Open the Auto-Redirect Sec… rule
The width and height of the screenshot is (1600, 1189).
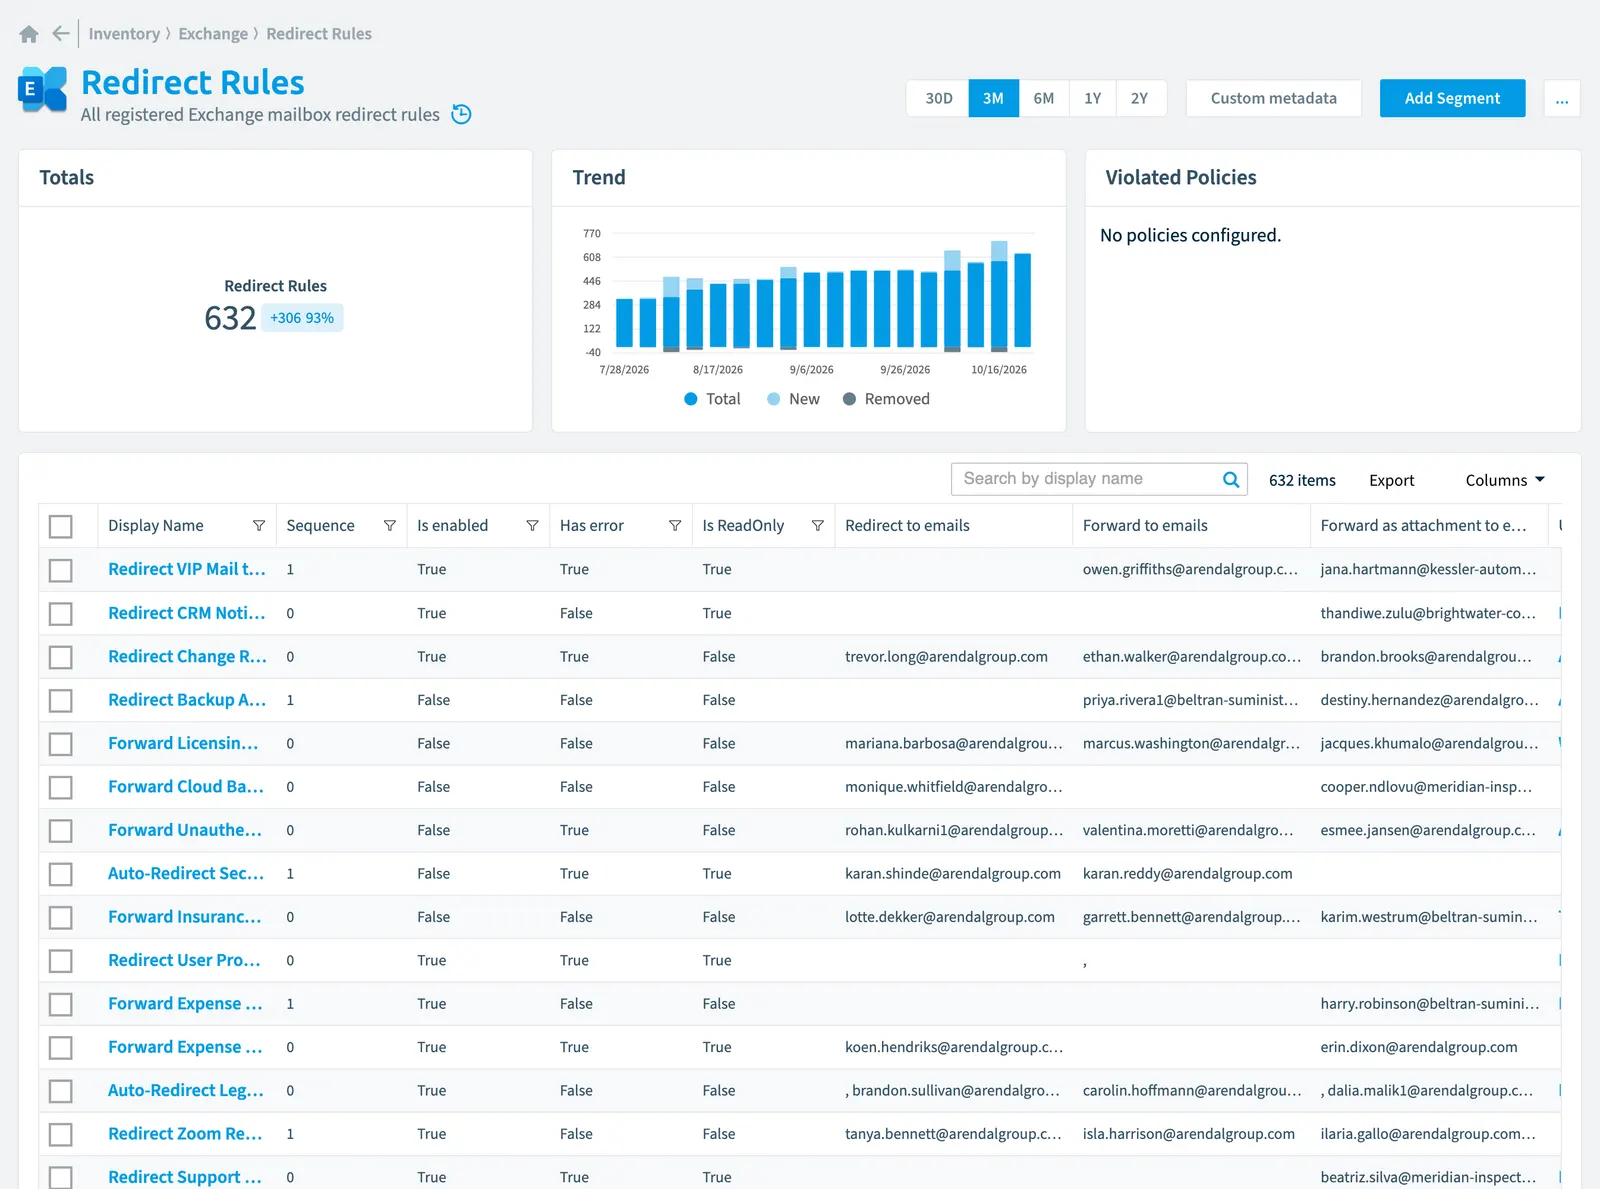click(x=186, y=873)
